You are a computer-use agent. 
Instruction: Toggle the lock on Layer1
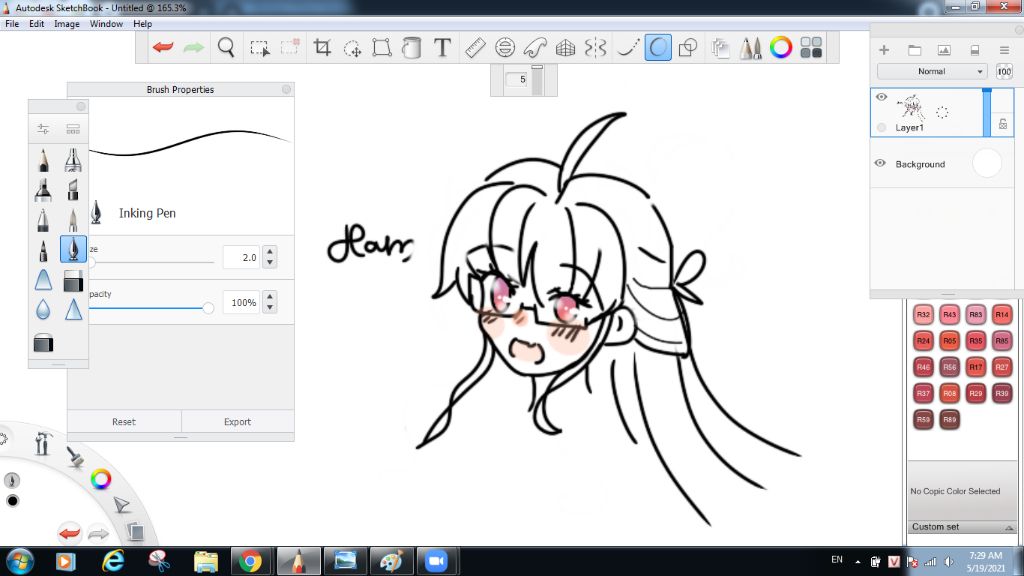click(1002, 124)
